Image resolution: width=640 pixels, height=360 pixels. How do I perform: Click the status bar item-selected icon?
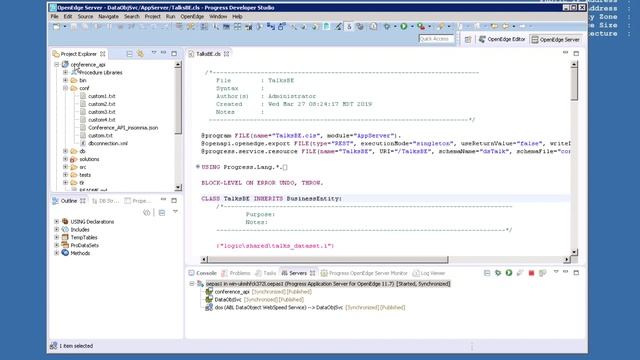(53, 346)
